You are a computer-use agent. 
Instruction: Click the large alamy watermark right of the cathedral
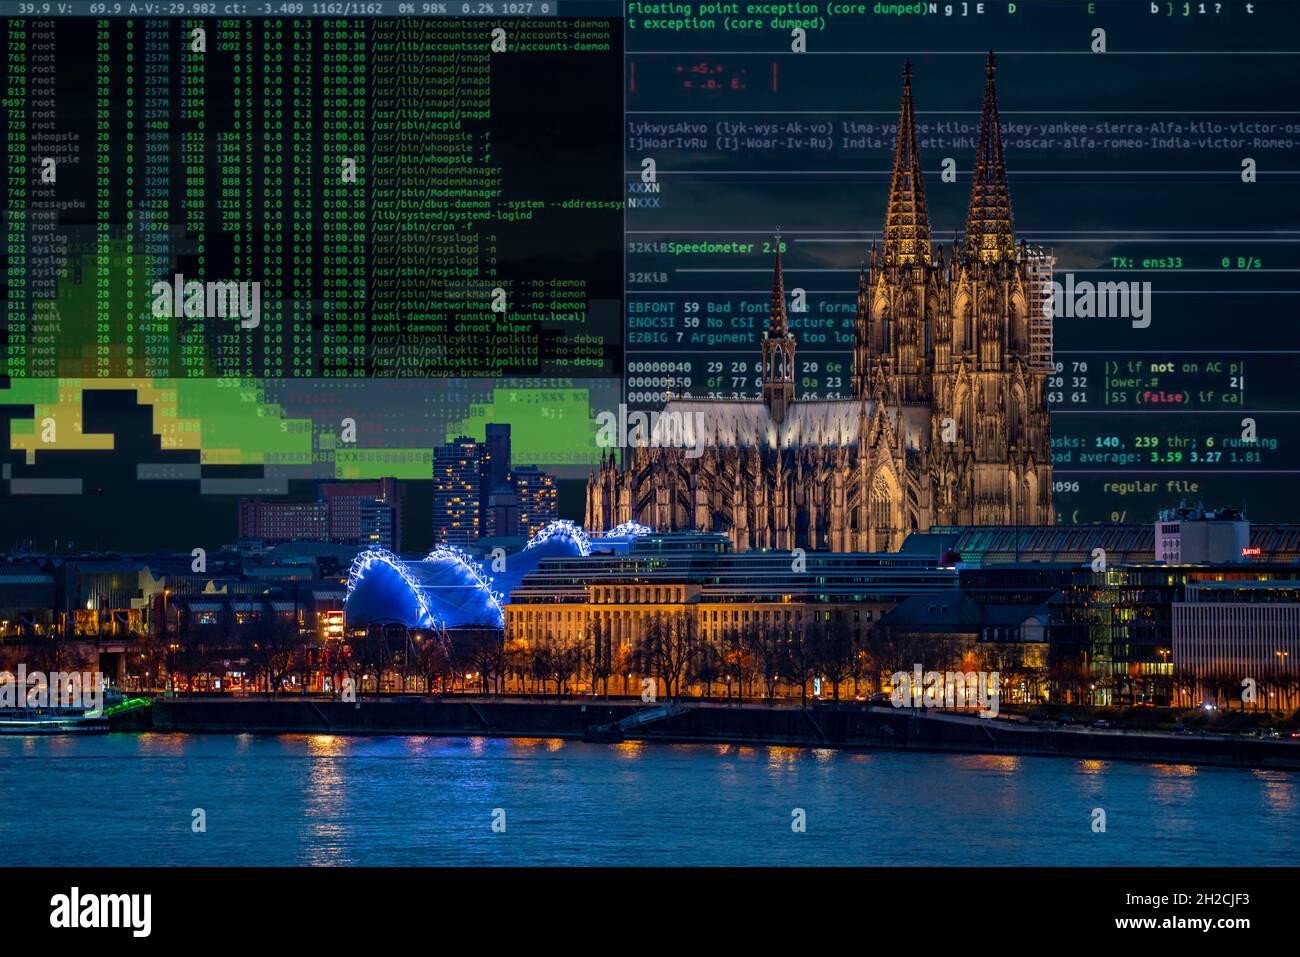[x=1100, y=300]
